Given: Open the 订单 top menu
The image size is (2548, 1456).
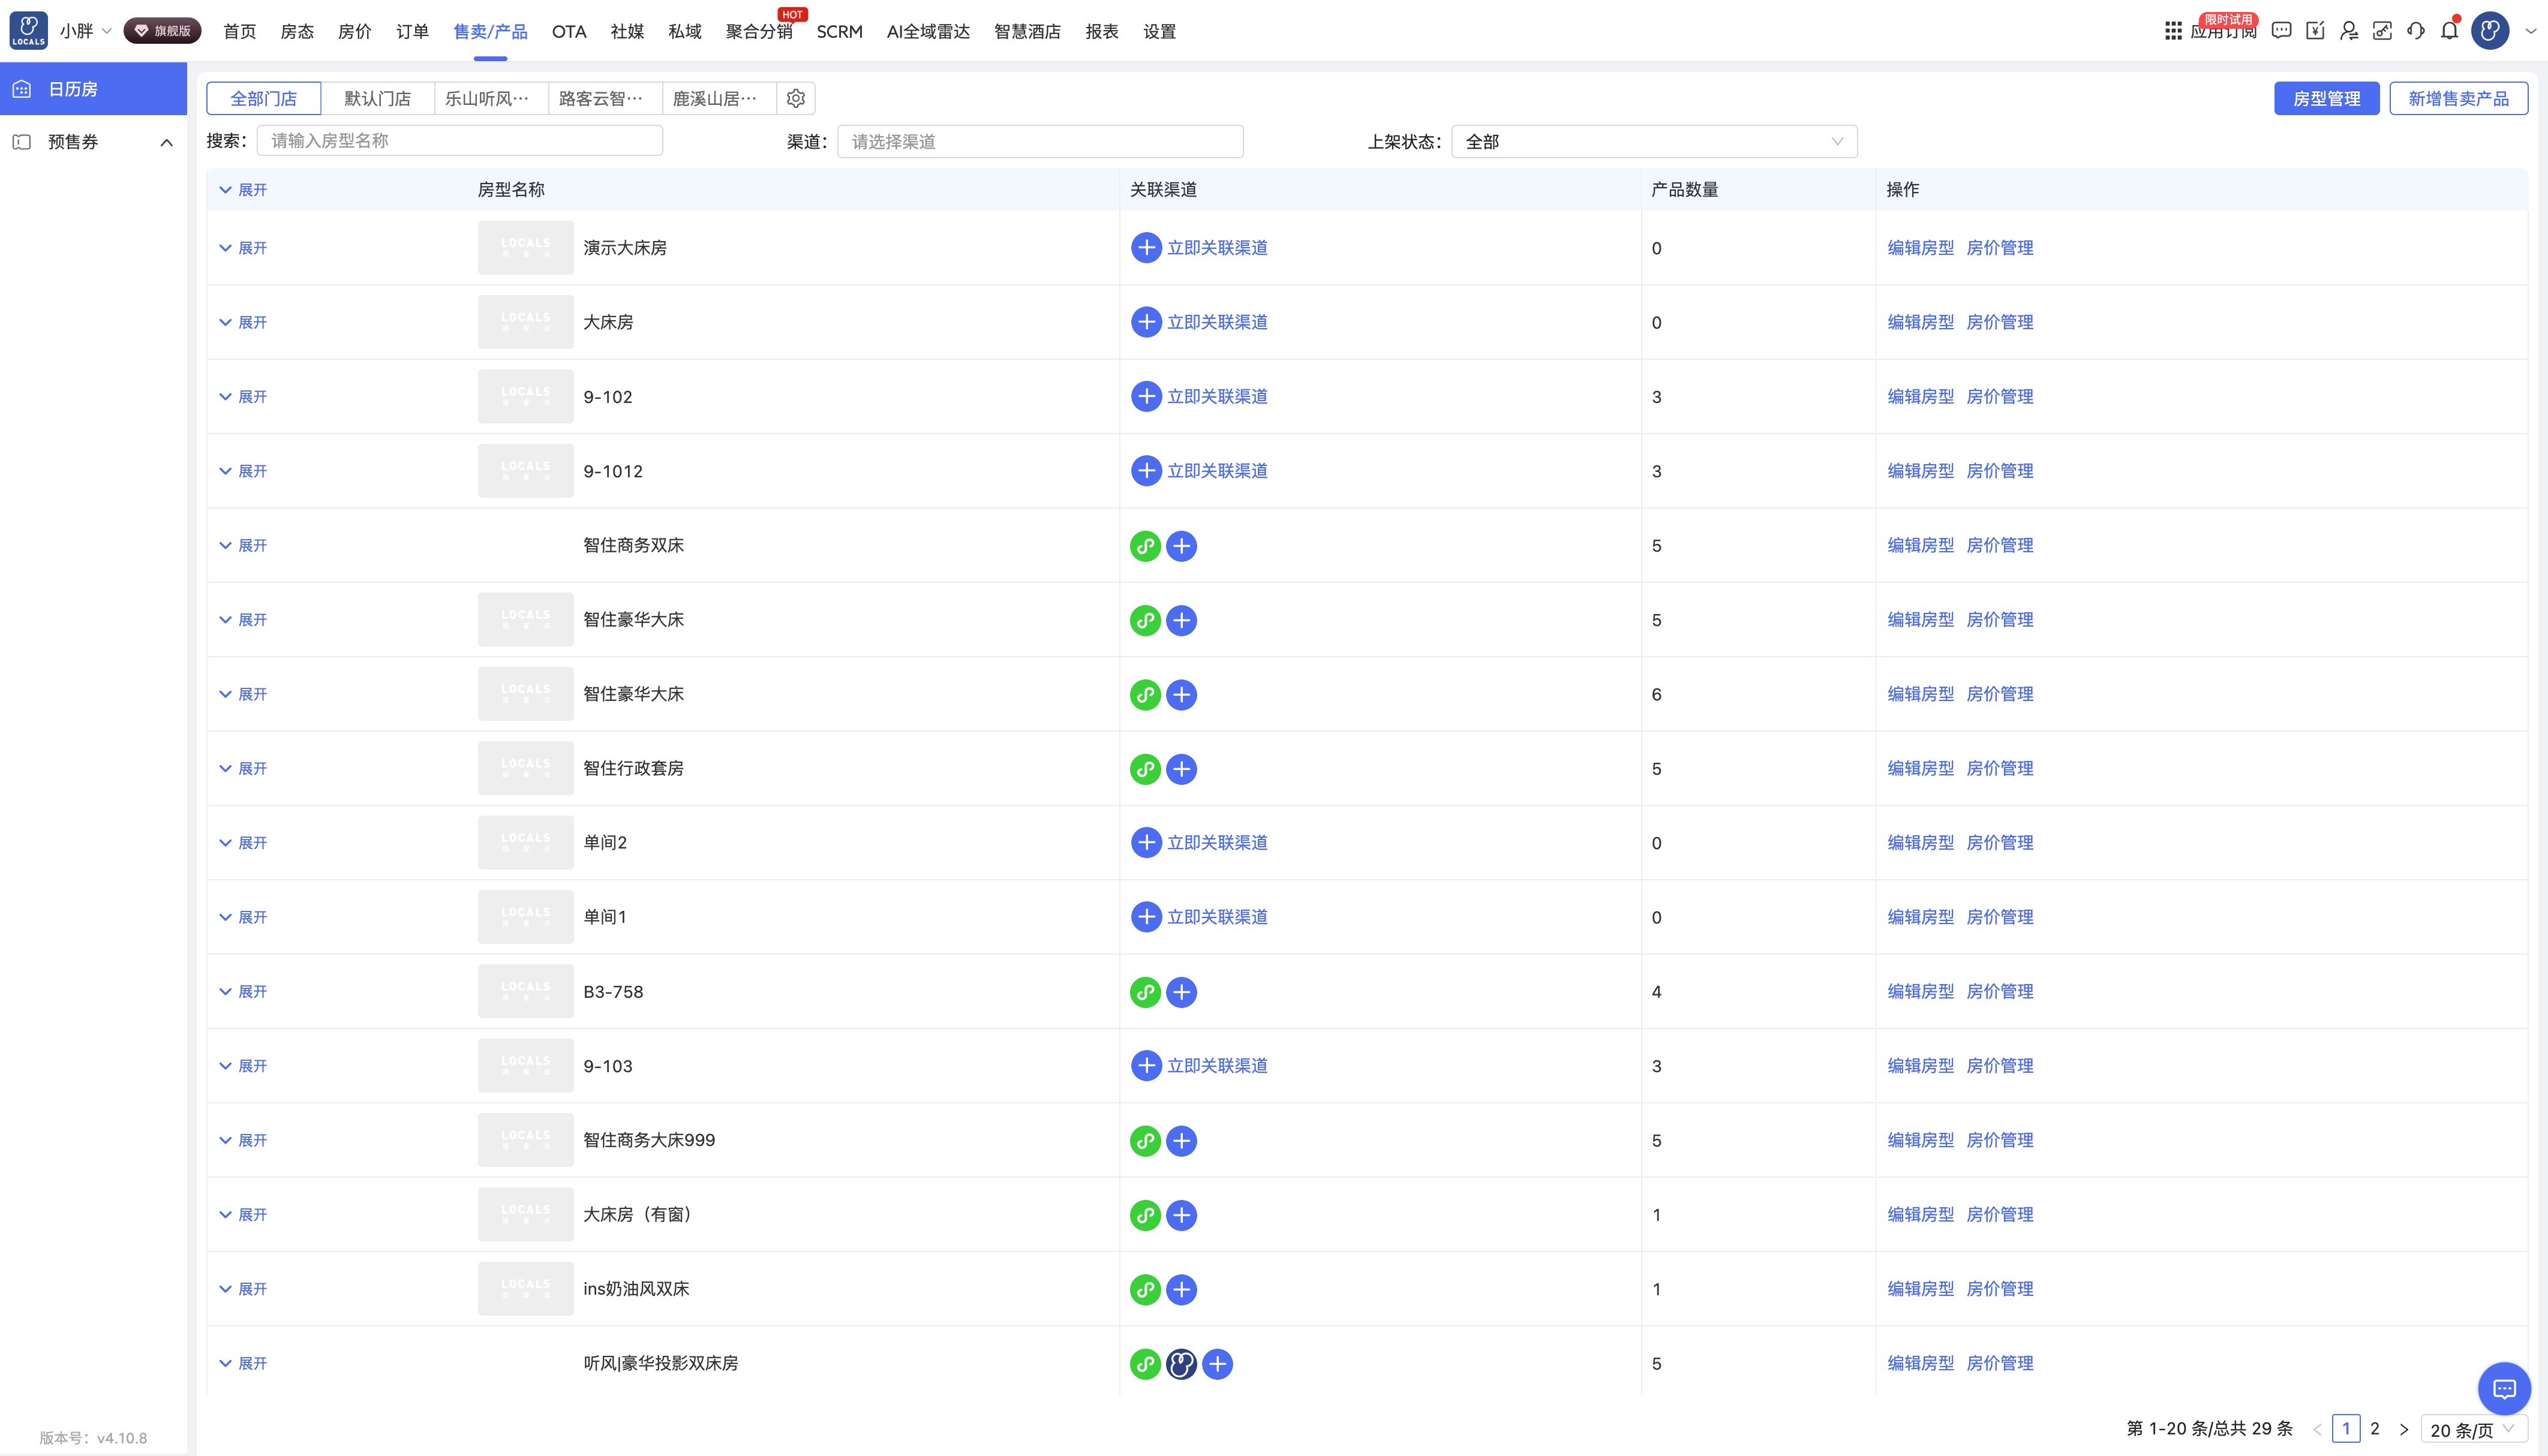Looking at the screenshot, I should (412, 31).
